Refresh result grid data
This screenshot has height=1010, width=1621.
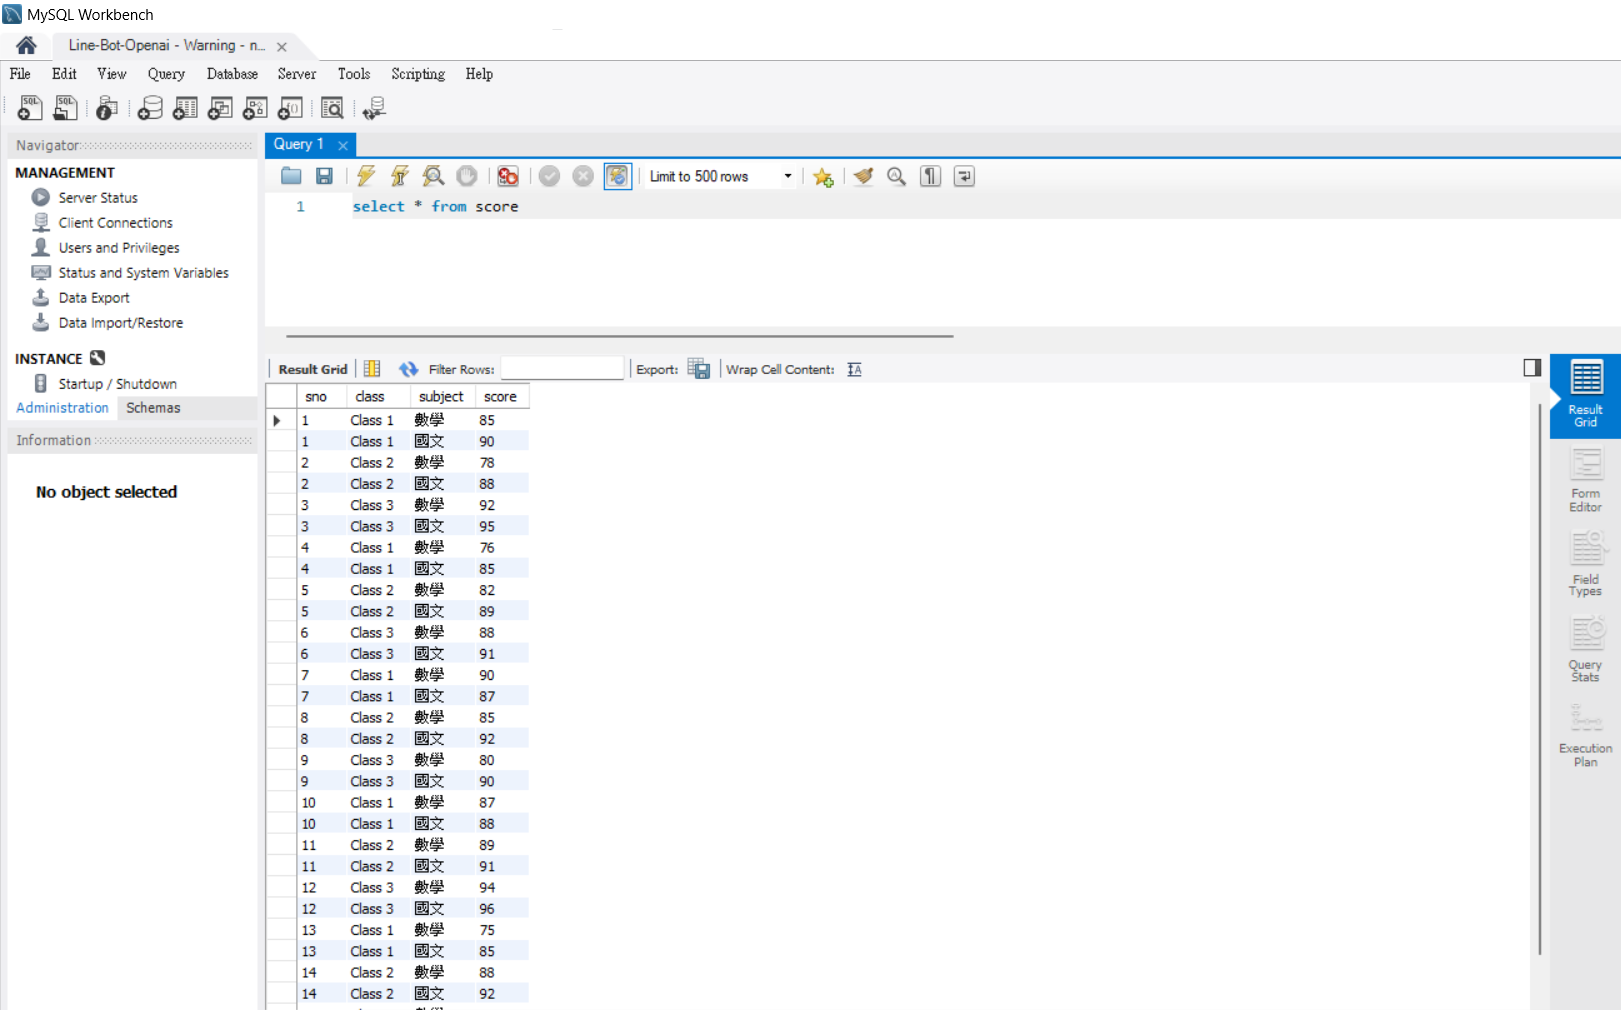408,369
